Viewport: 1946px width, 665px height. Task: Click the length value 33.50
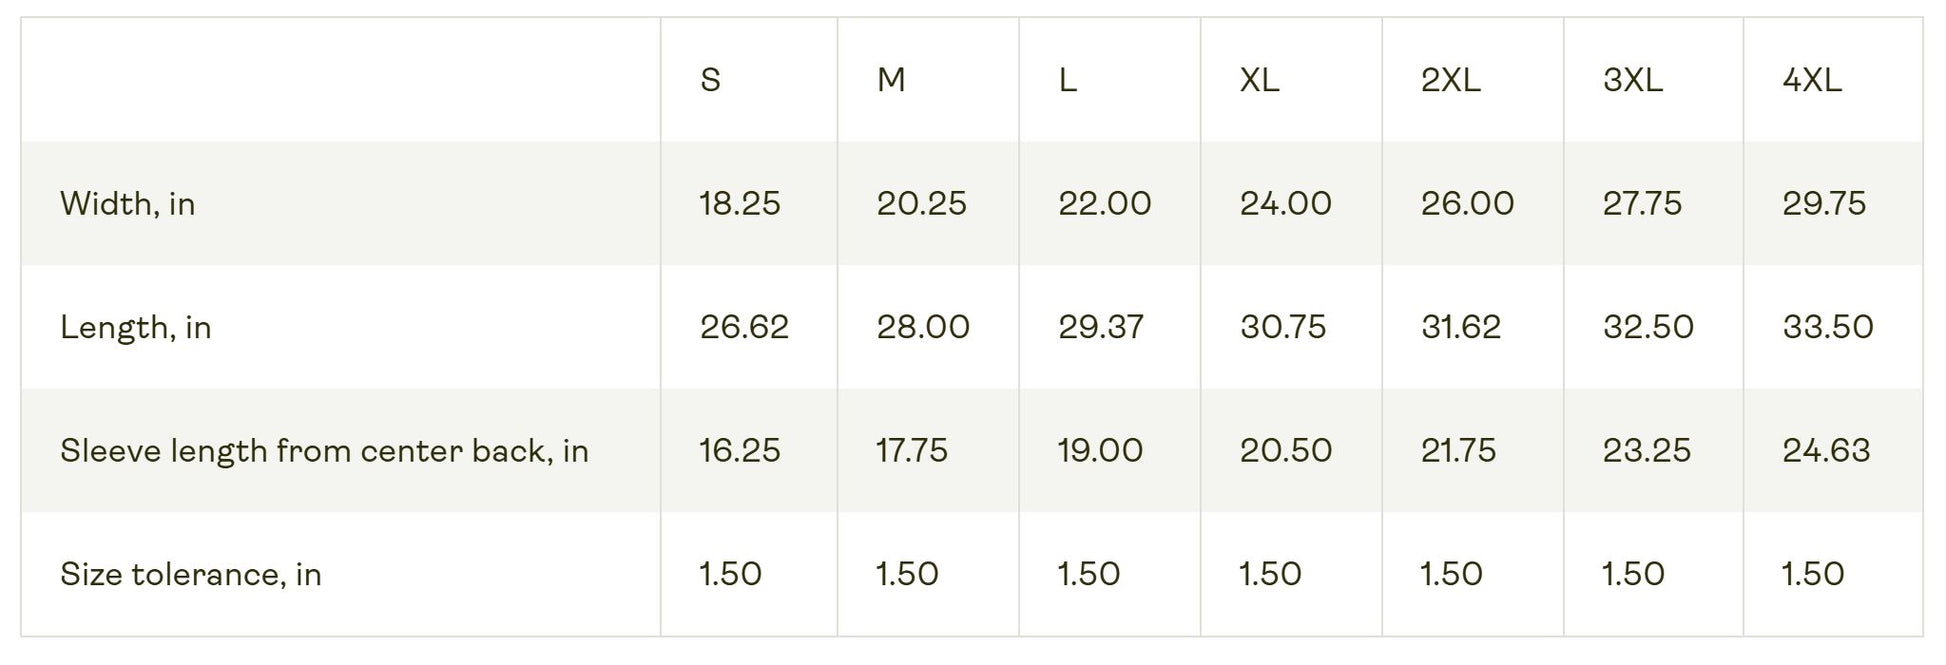click(1827, 327)
